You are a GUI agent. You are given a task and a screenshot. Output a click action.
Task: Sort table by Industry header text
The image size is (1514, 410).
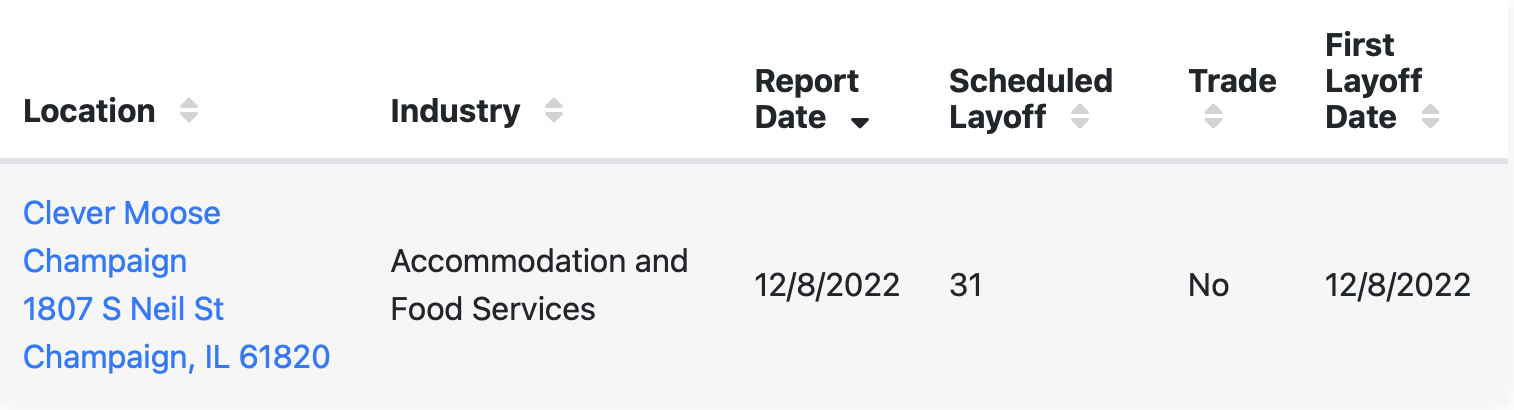pos(455,111)
